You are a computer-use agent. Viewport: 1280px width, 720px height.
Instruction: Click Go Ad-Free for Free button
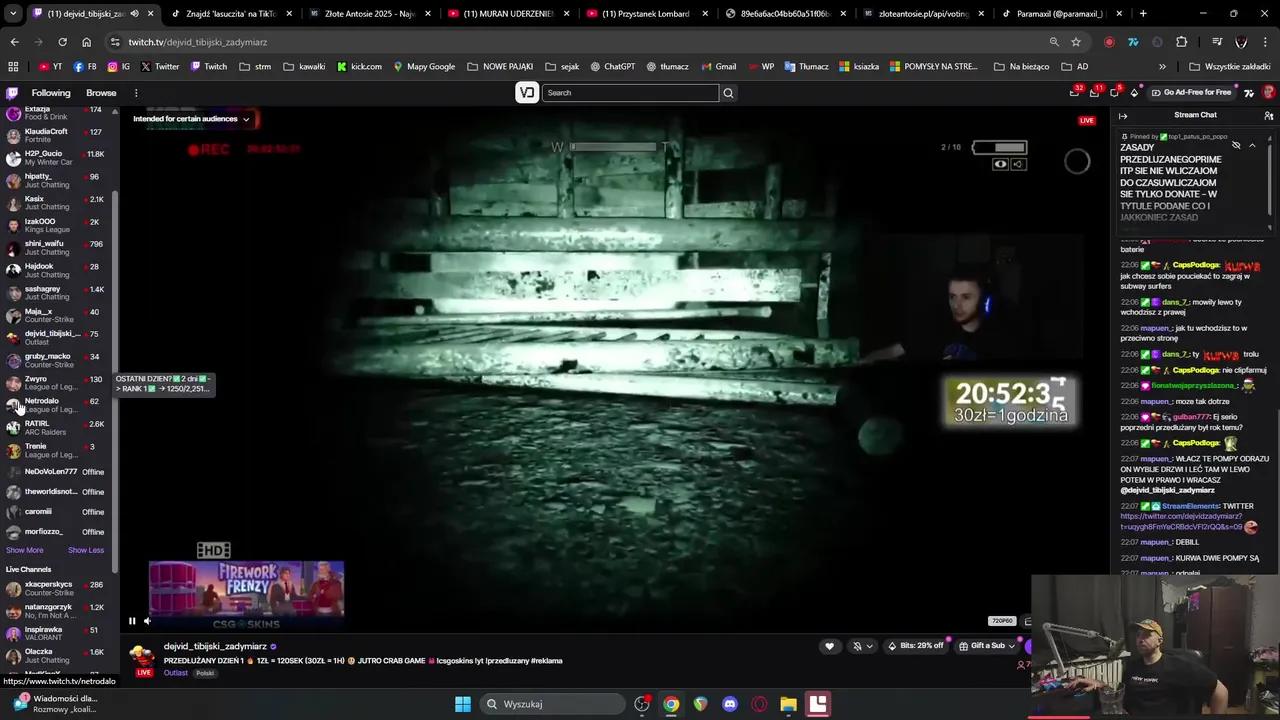tap(1190, 93)
